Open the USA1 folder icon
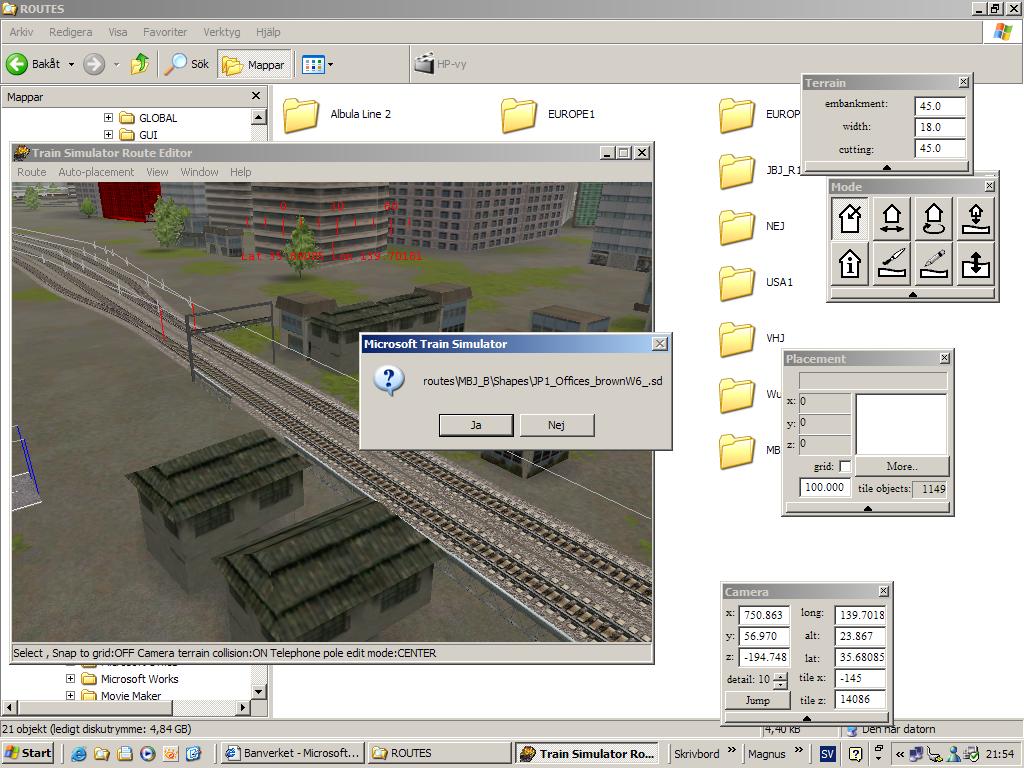This screenshot has width=1024, height=768. tap(737, 283)
